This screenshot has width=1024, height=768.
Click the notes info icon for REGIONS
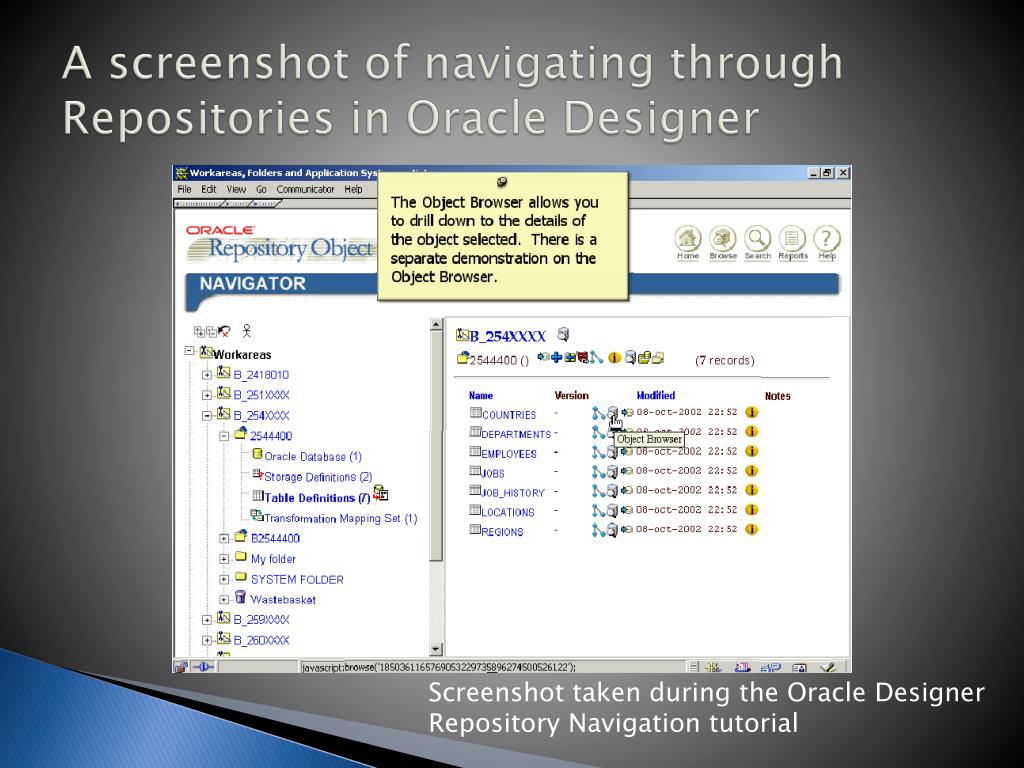(x=752, y=529)
